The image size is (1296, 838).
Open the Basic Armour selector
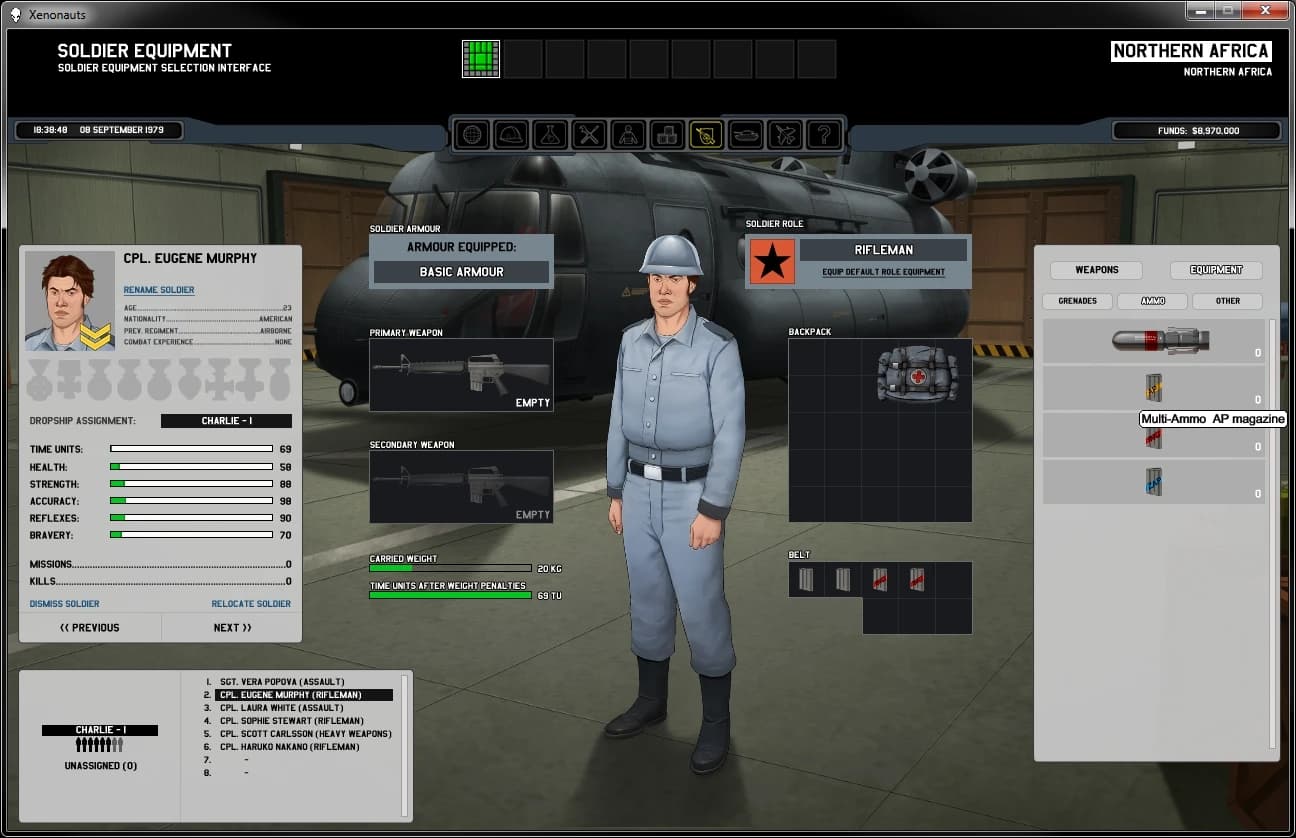click(x=461, y=272)
